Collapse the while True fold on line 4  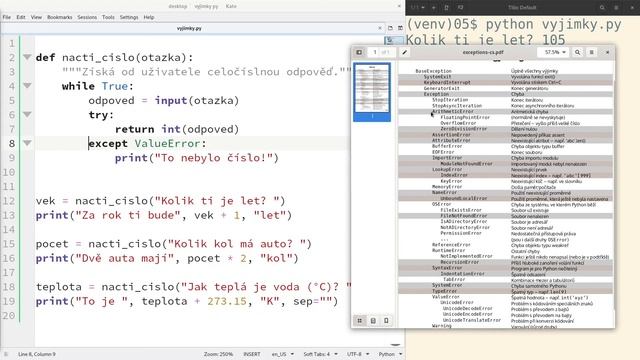point(27,86)
